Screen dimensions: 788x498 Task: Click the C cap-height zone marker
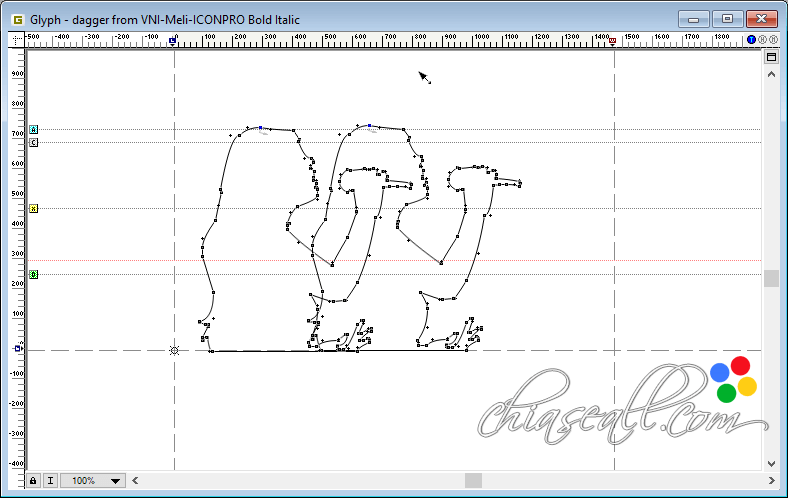click(34, 143)
